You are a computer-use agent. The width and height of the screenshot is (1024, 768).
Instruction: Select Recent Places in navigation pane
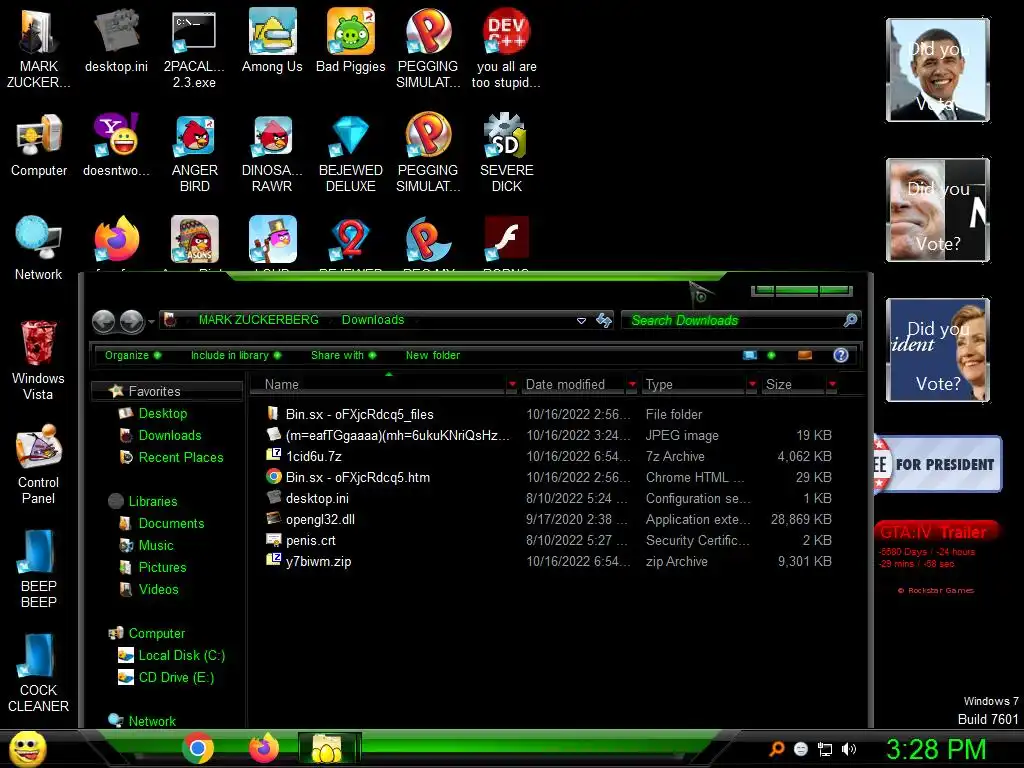tap(180, 457)
